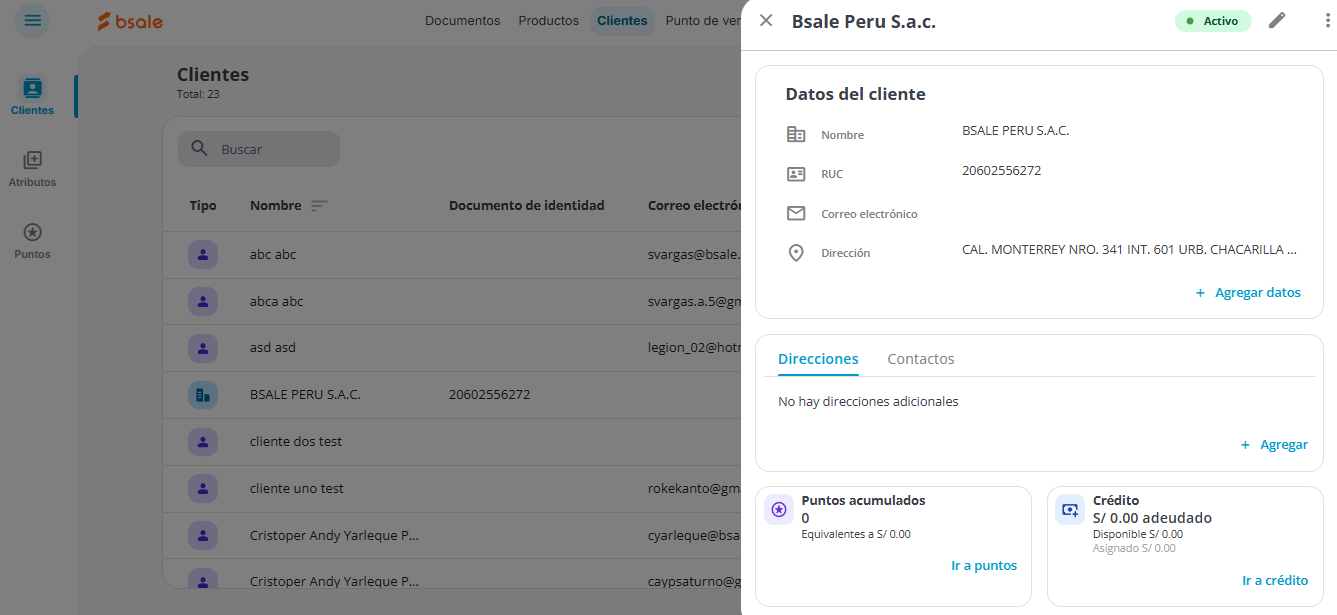Viewport: 1337px width, 615px height.
Task: Click Agregar datos link
Action: tap(1248, 293)
